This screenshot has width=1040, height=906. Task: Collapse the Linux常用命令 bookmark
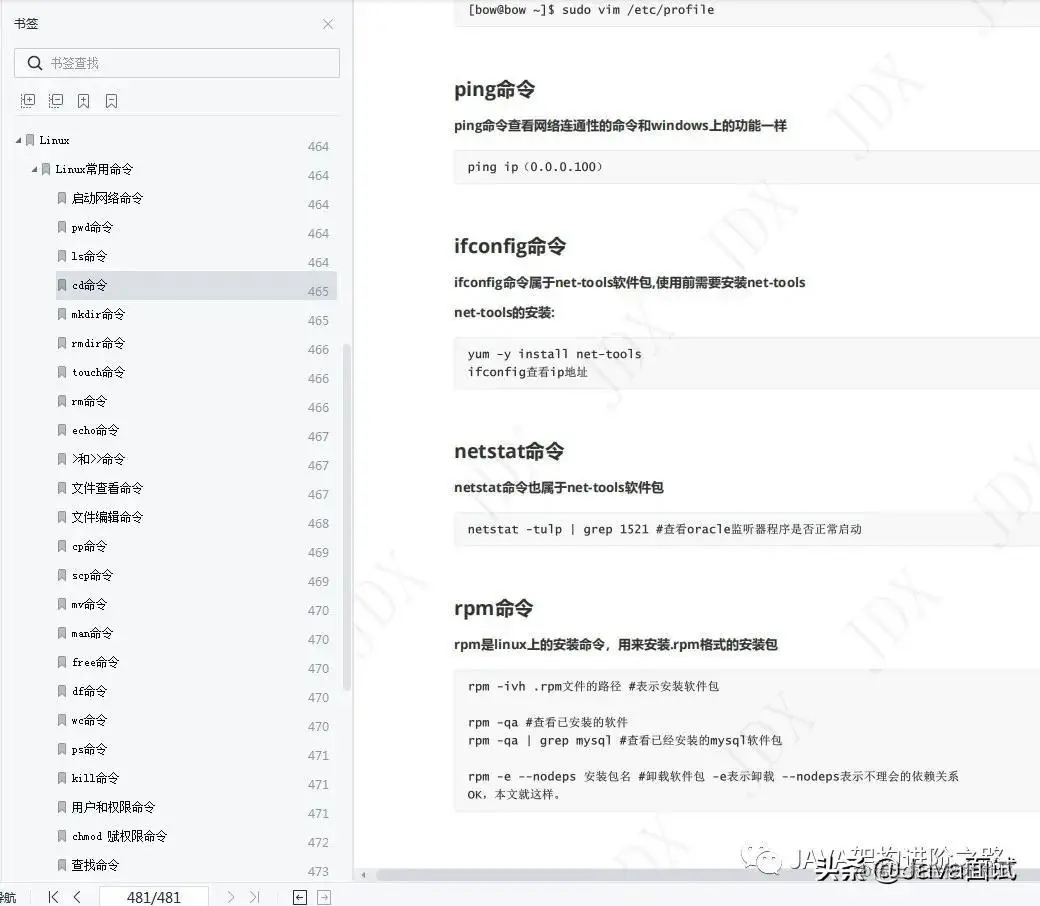(34, 170)
